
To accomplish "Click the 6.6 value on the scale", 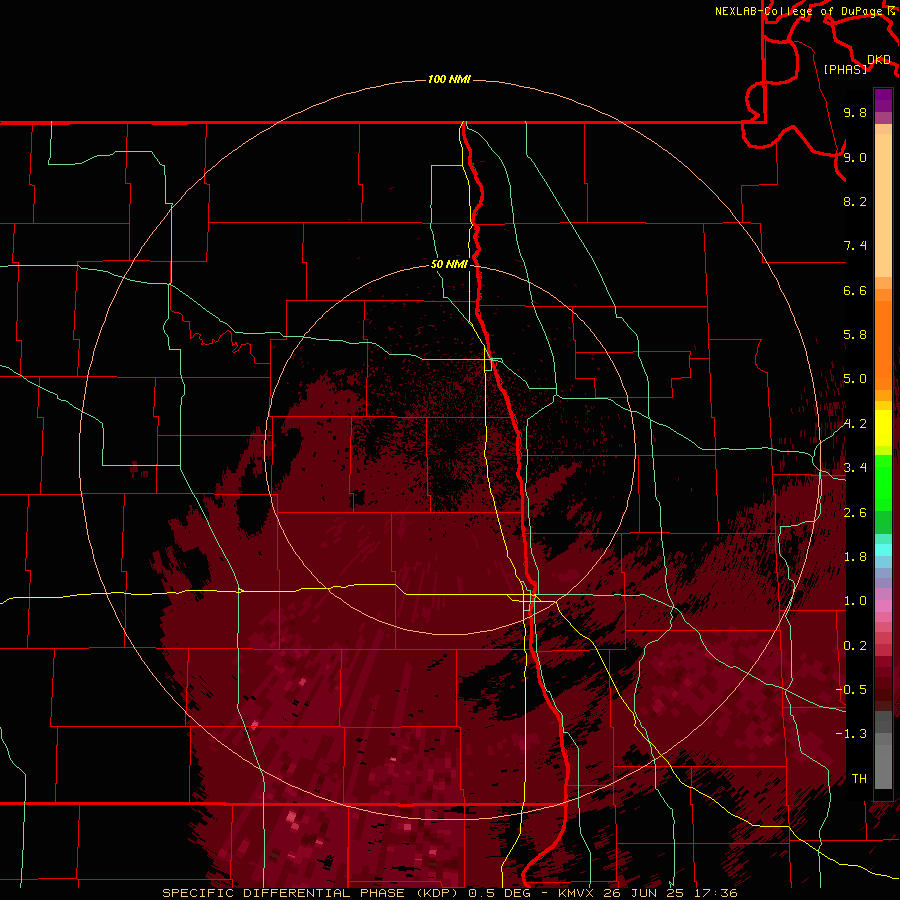I will (855, 290).
